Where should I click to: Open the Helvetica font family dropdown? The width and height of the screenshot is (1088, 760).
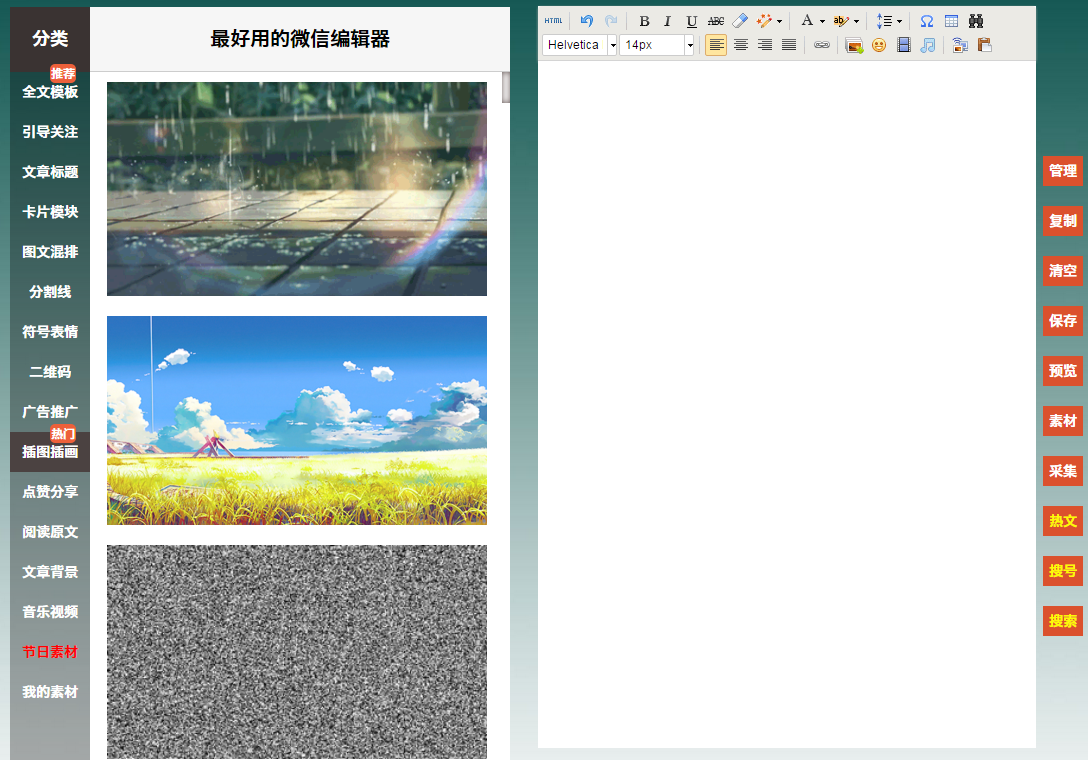pyautogui.click(x=612, y=45)
